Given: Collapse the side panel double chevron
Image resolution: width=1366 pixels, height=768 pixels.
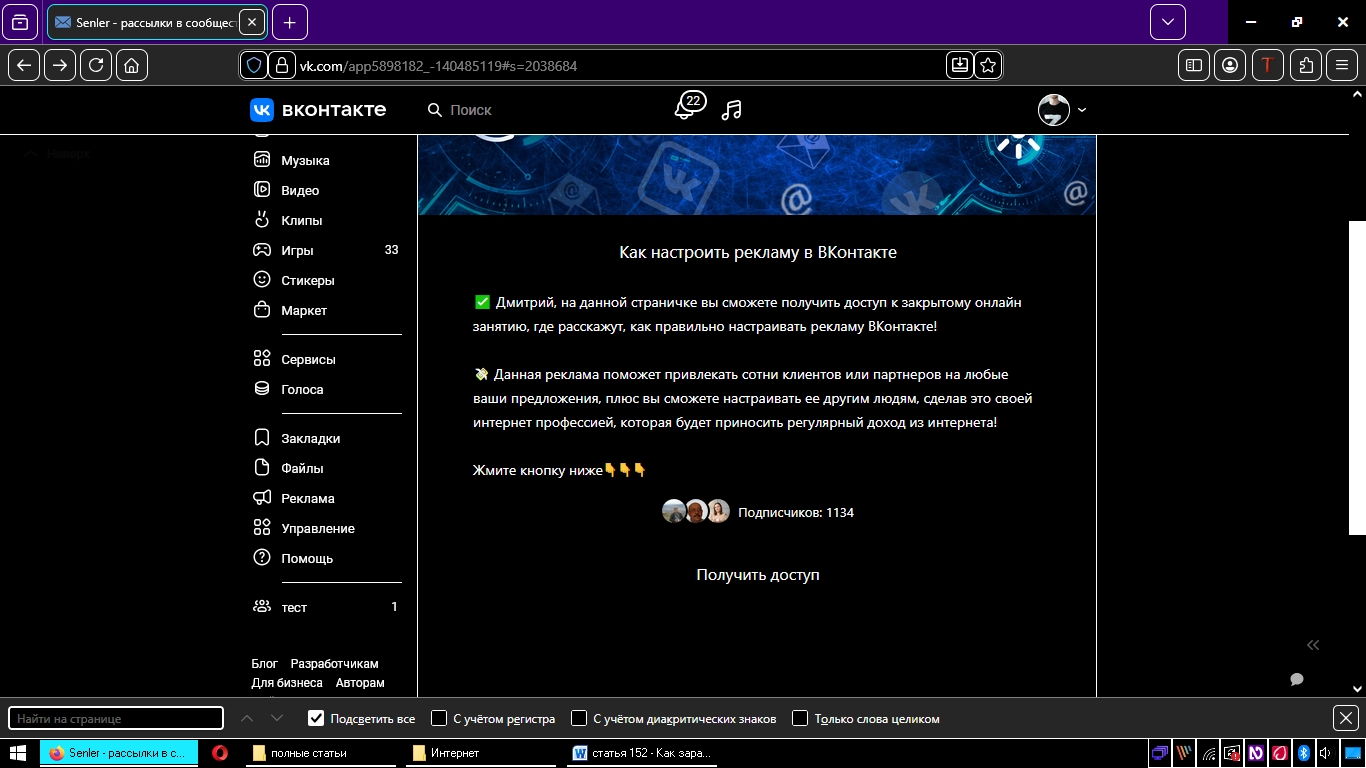Looking at the screenshot, I should (x=1313, y=645).
